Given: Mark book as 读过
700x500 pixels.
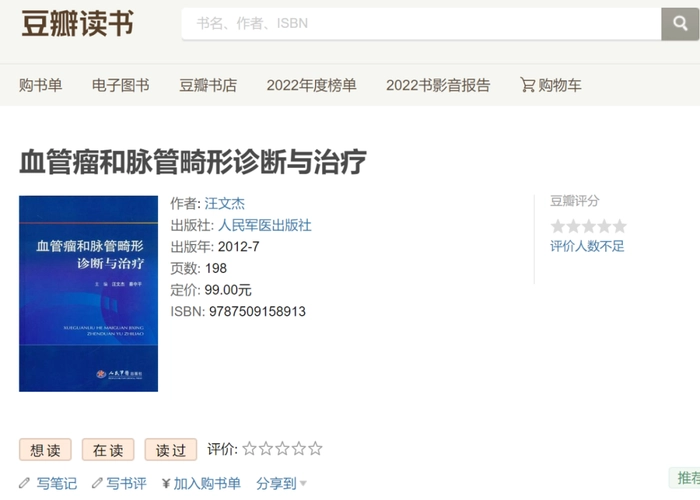Looking at the screenshot, I should 171,450.
